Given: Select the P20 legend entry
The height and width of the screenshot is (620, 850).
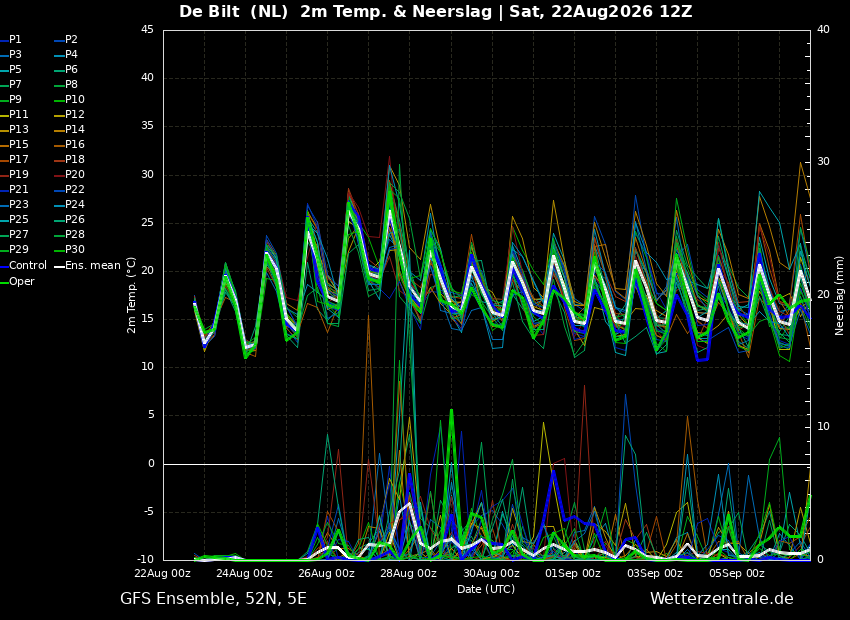Looking at the screenshot, I should tap(75, 175).
